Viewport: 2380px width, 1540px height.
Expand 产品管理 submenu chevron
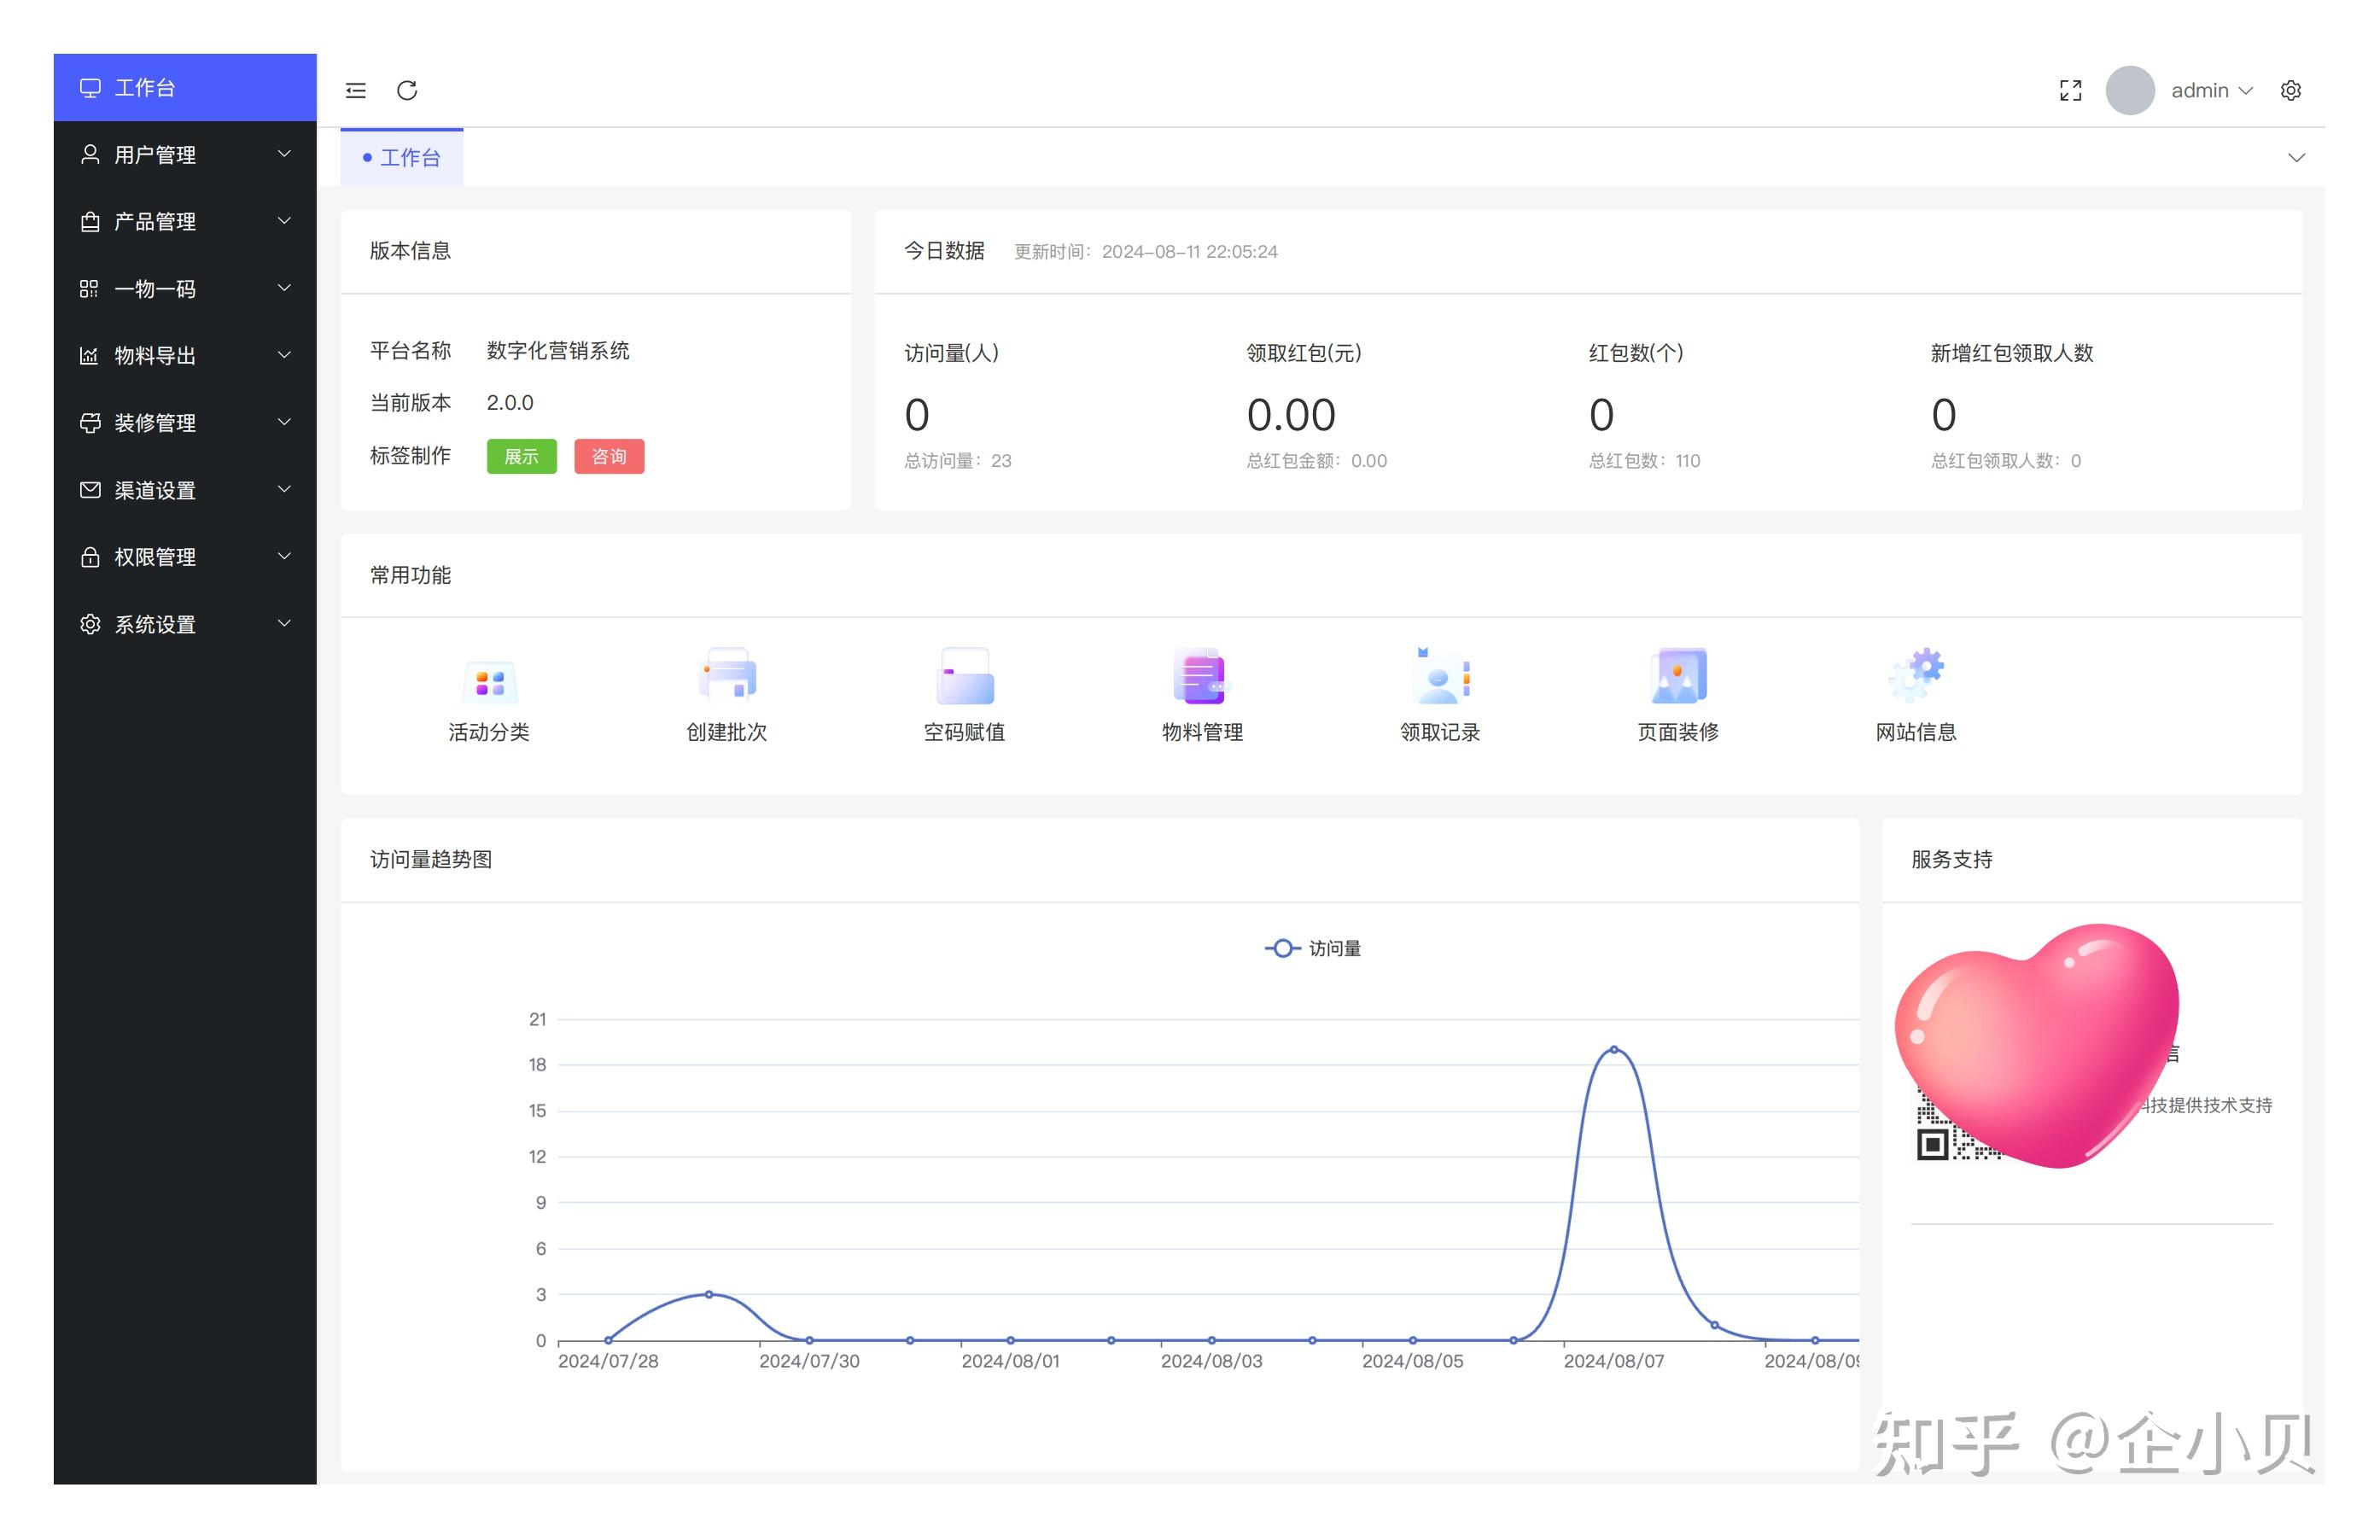284,221
